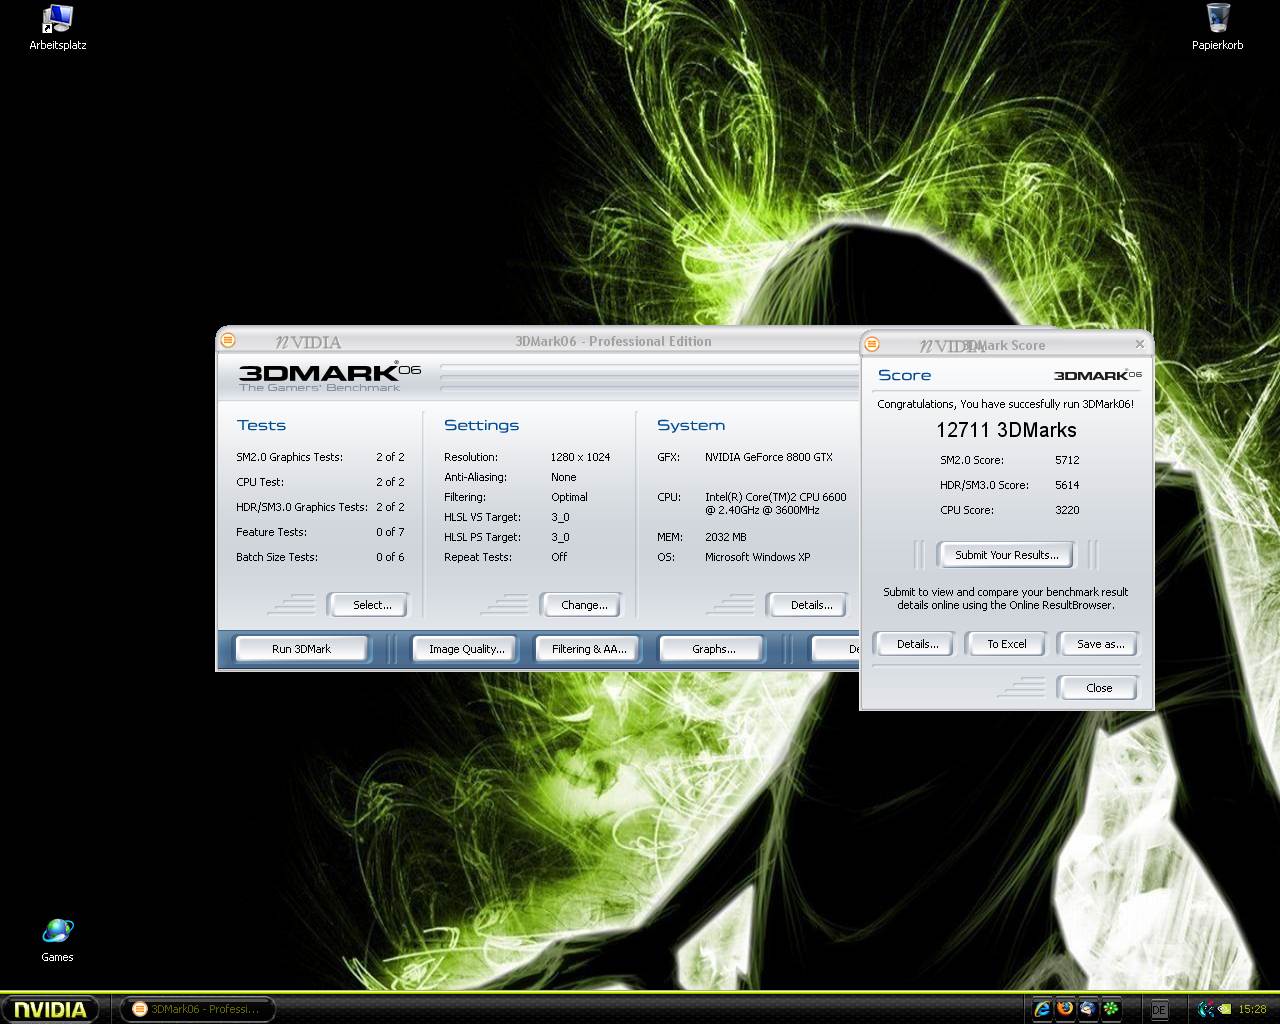This screenshot has width=1280, height=1024.
Task: Click the 3DMARK06 logo in main window
Action: 329,376
